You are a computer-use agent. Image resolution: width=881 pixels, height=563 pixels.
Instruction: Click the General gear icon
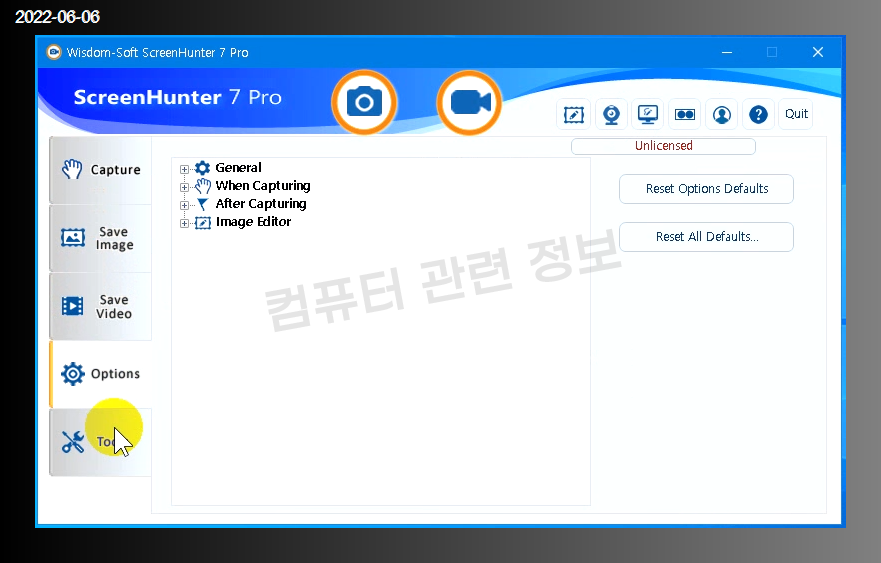202,168
